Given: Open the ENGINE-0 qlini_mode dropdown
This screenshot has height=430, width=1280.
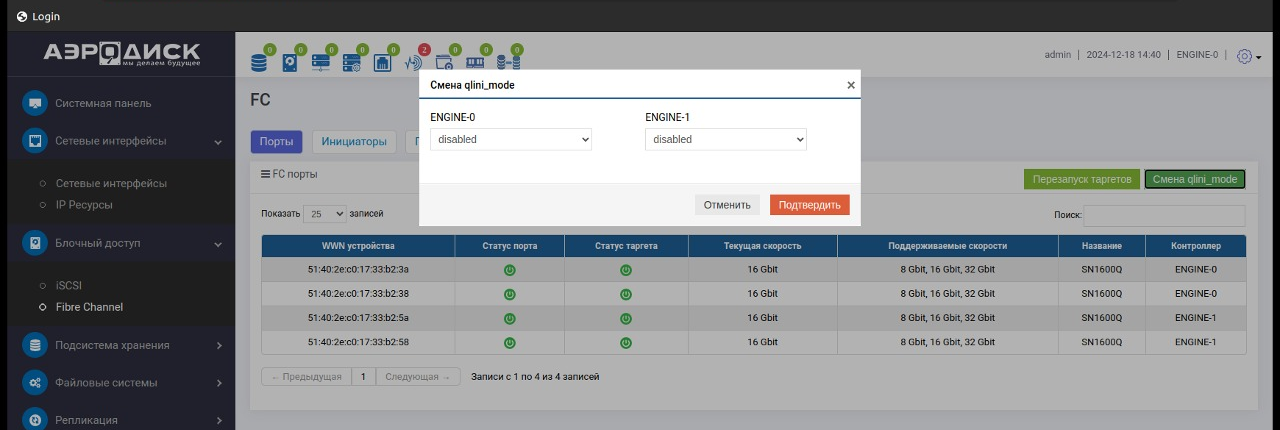Looking at the screenshot, I should 511,139.
